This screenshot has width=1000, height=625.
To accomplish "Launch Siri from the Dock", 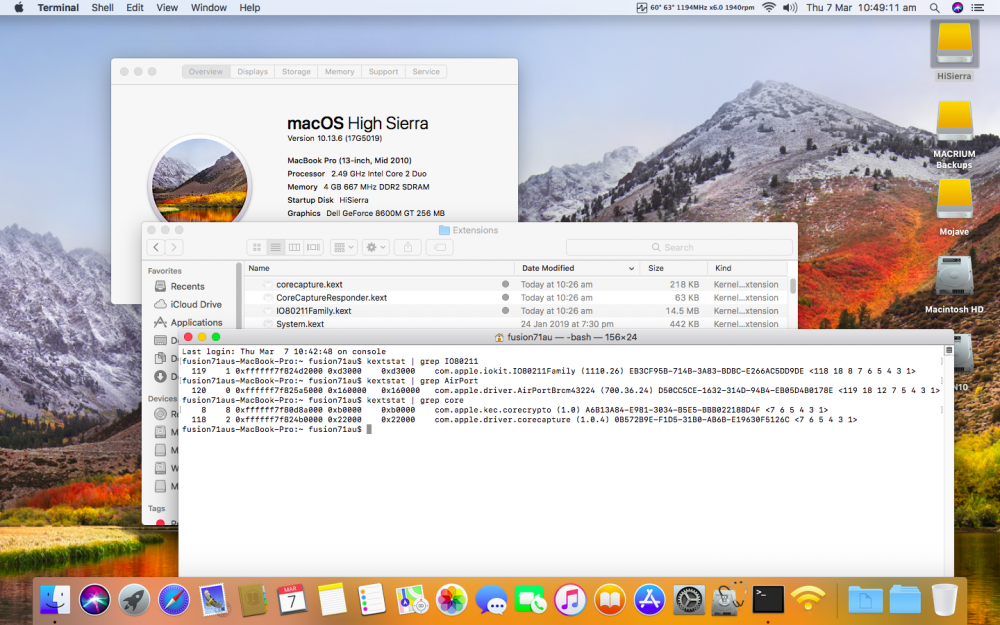I will [94, 599].
